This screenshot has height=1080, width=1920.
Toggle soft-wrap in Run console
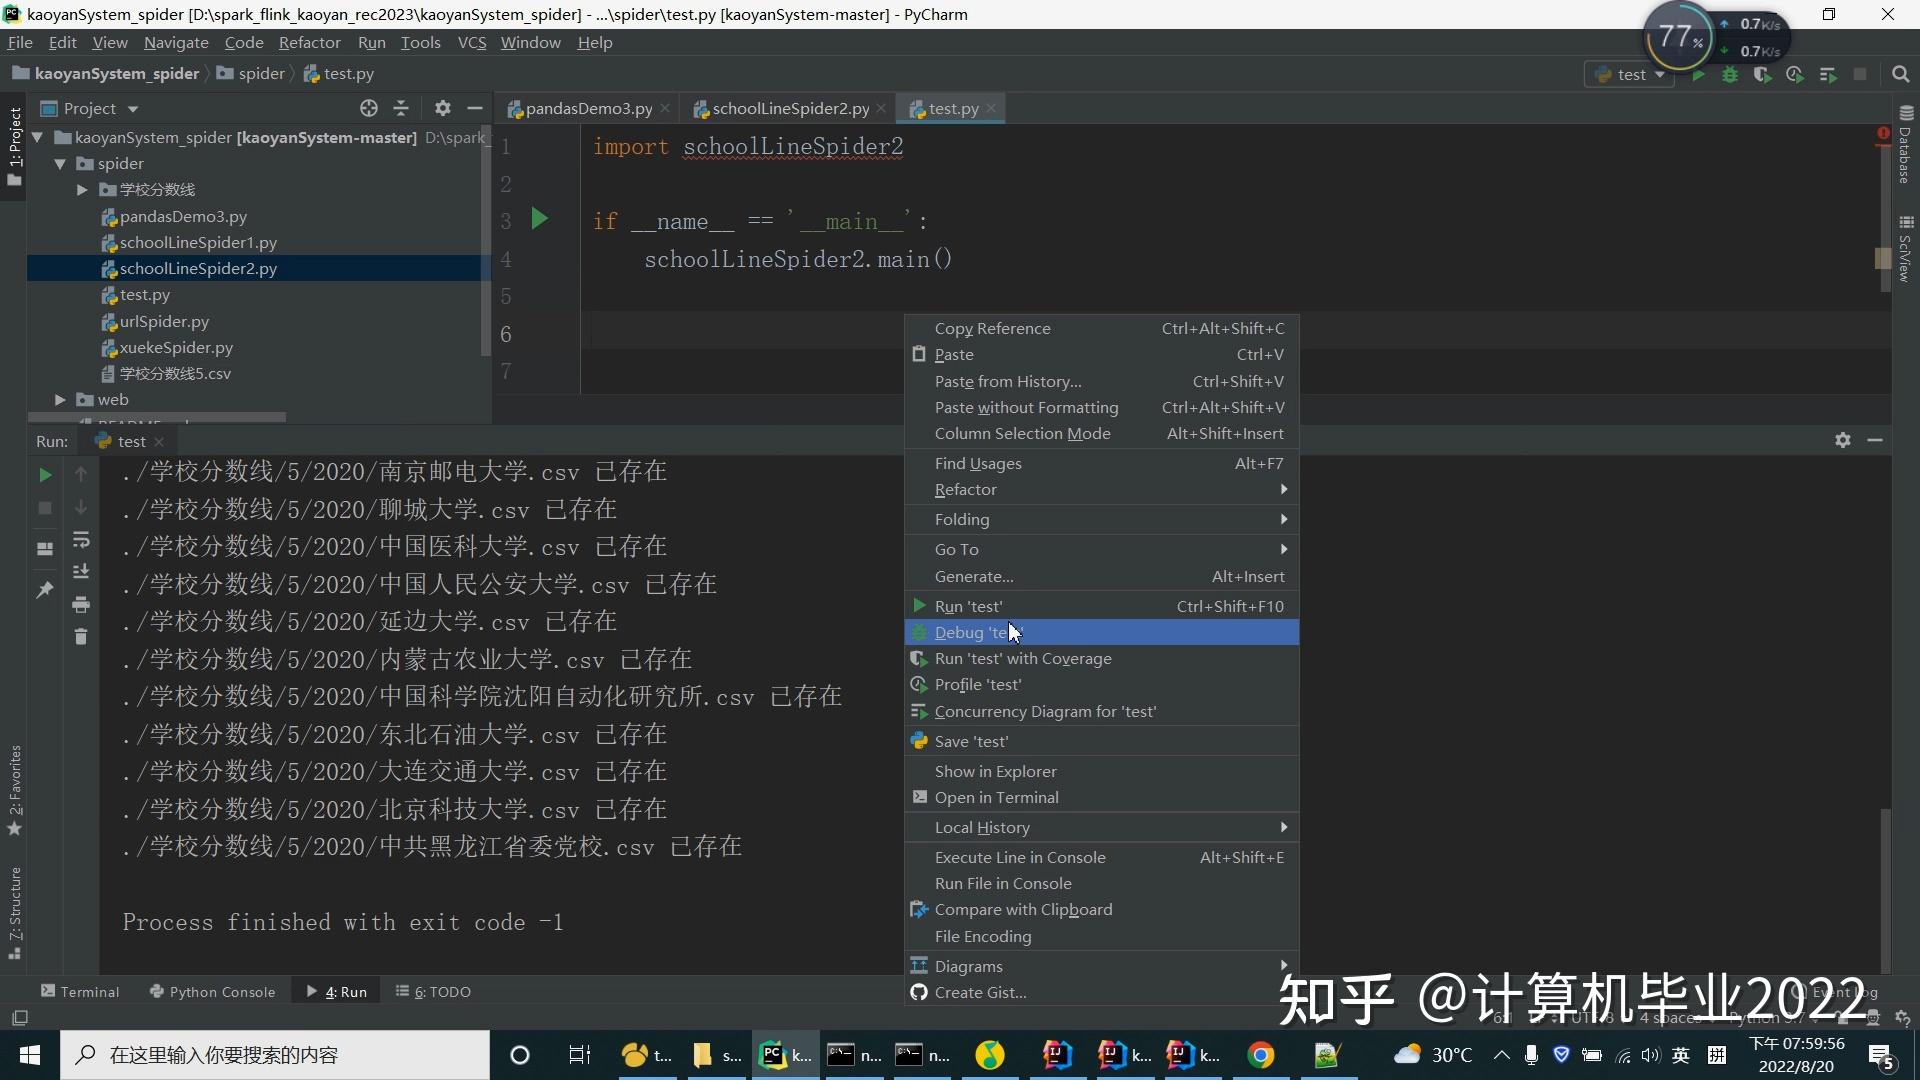click(81, 540)
